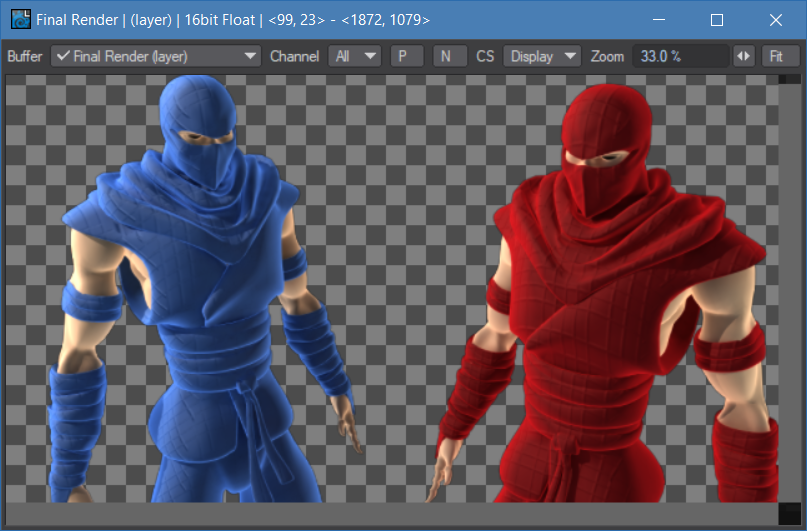Click the dark corner square at bottom right

coord(789,513)
